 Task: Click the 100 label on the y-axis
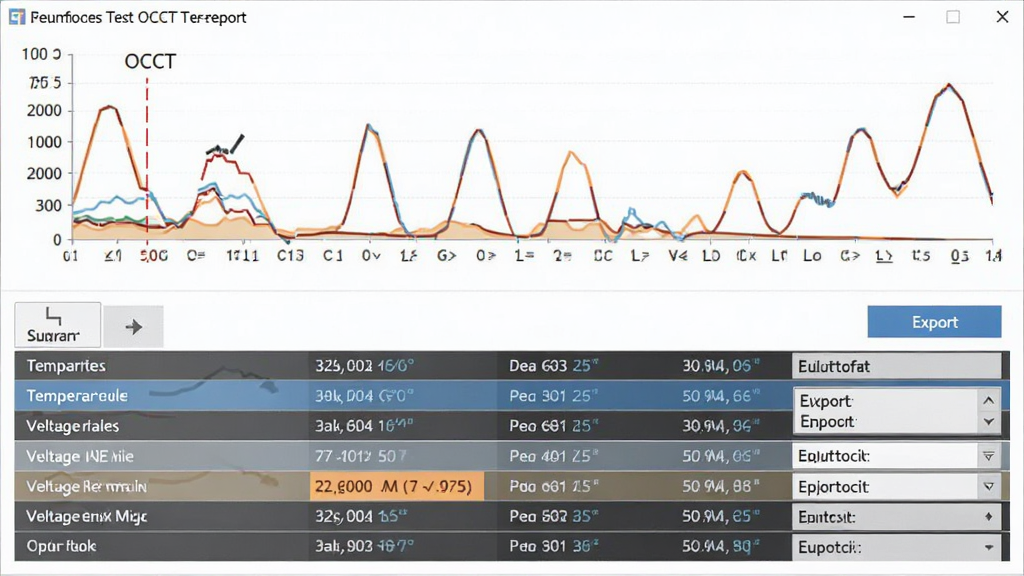tap(40, 54)
